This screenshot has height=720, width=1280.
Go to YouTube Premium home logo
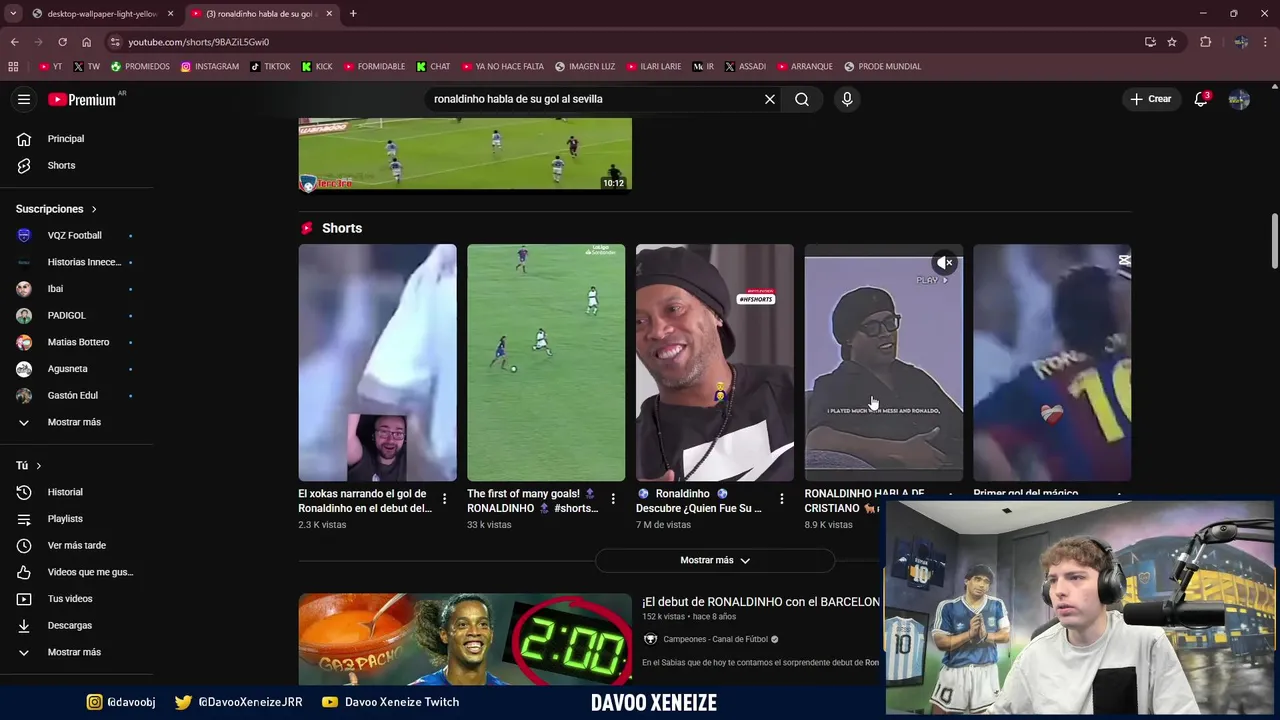pos(82,99)
